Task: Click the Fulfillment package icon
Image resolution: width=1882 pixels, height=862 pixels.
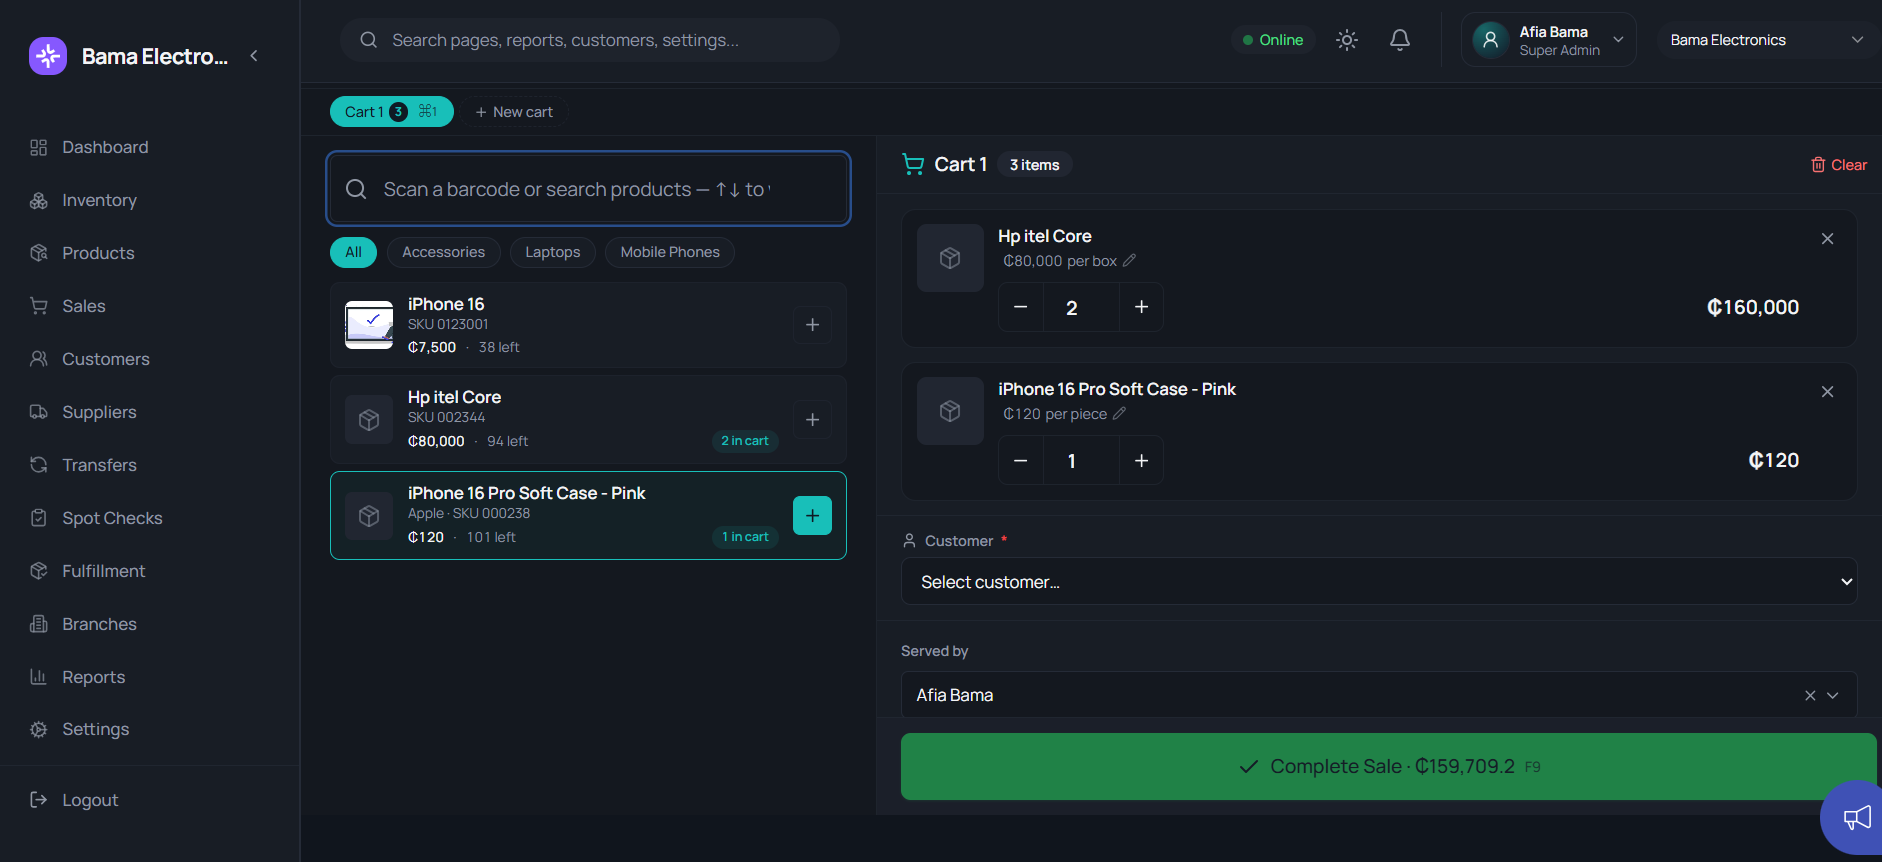Action: pyautogui.click(x=39, y=571)
